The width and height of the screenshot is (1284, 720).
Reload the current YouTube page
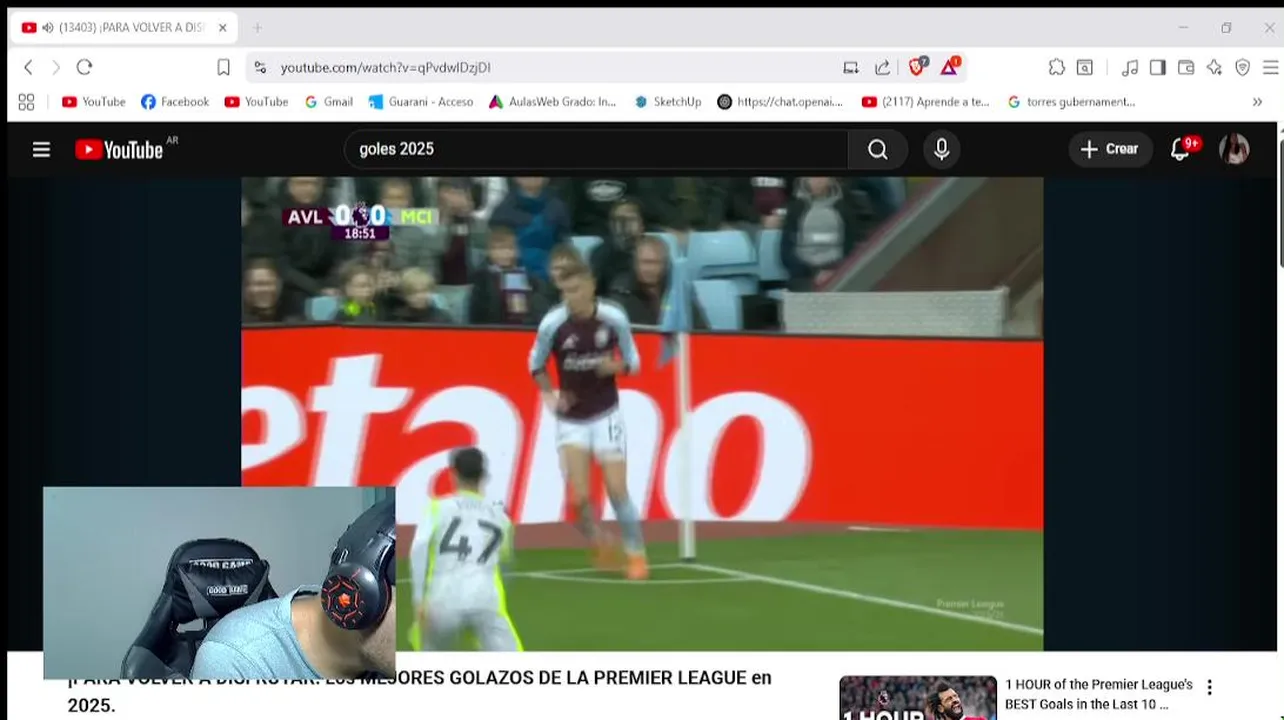[85, 67]
